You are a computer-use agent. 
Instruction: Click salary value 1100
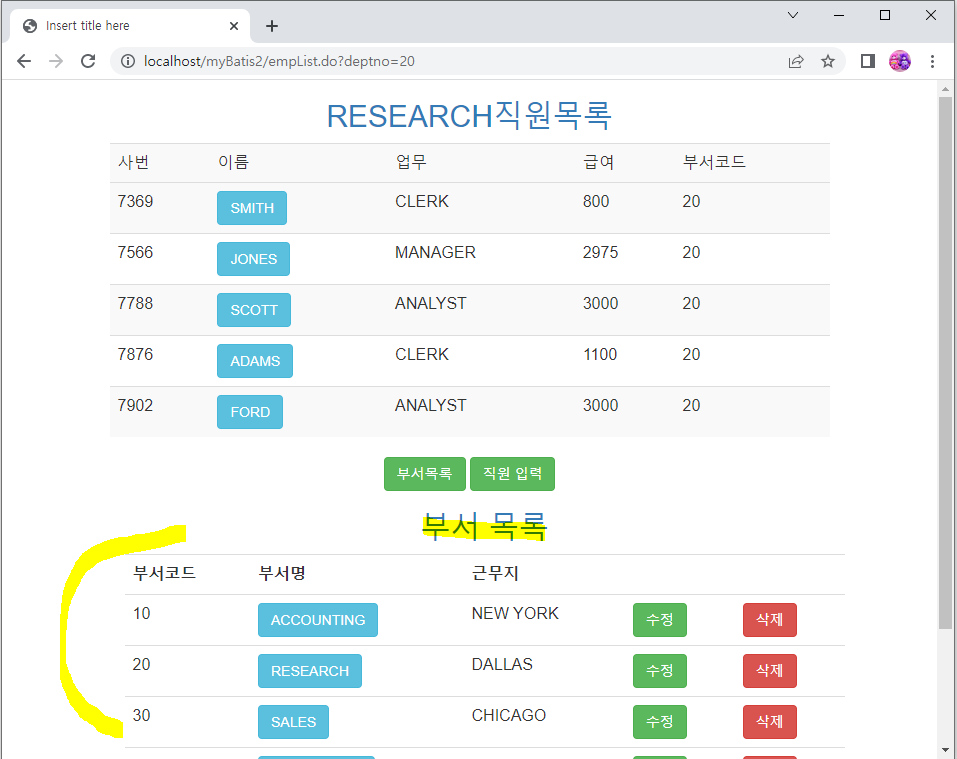[x=600, y=354]
